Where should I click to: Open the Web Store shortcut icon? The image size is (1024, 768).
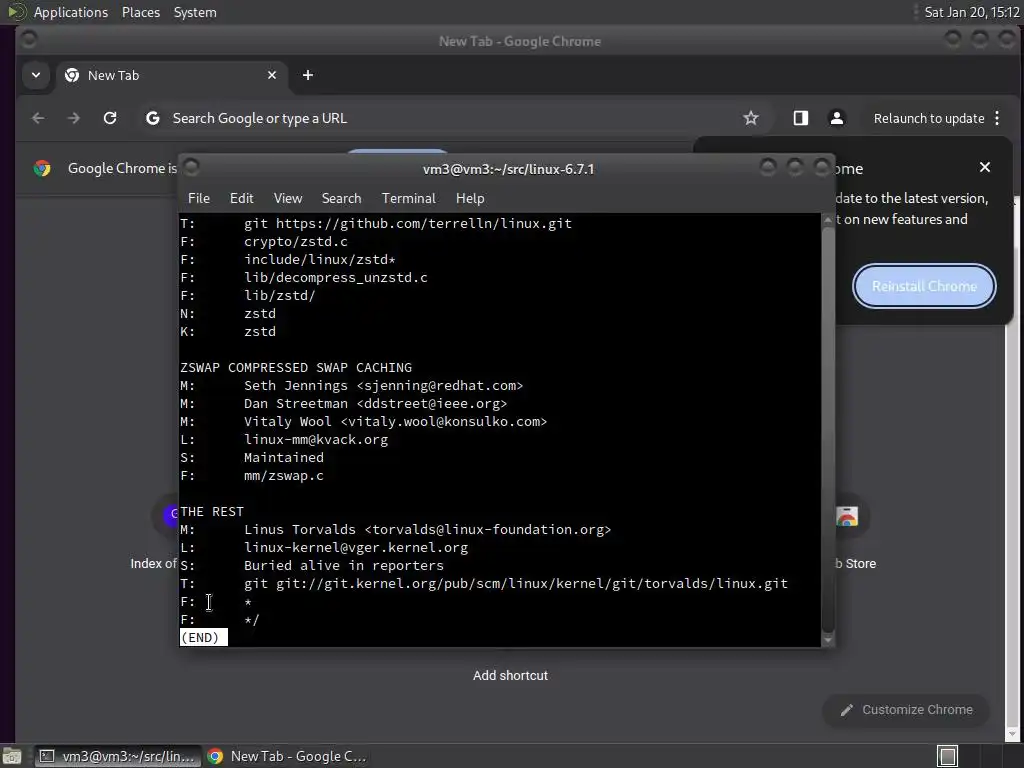click(x=847, y=517)
